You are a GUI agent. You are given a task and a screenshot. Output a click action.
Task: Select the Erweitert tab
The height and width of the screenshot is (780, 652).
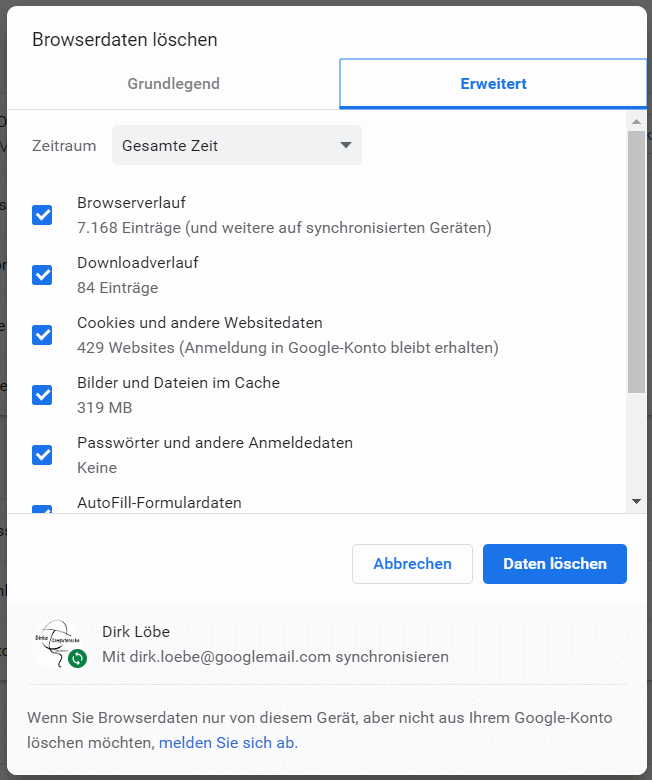pyautogui.click(x=493, y=84)
